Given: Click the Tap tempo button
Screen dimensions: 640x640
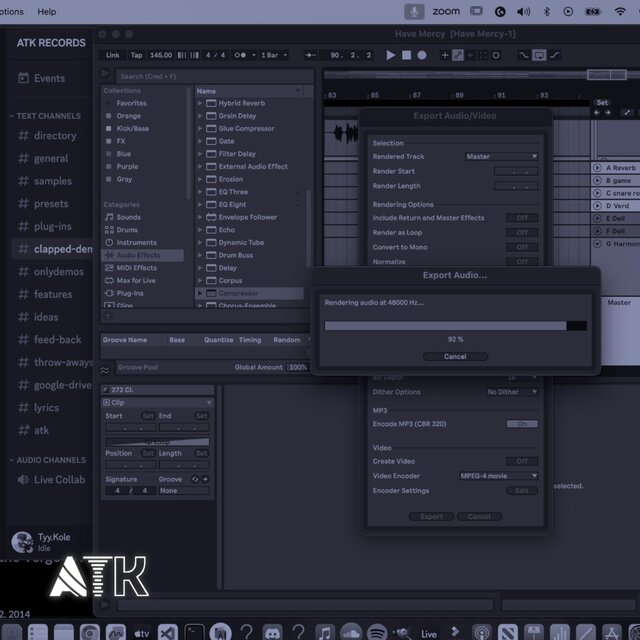Looking at the screenshot, I should click(137, 55).
